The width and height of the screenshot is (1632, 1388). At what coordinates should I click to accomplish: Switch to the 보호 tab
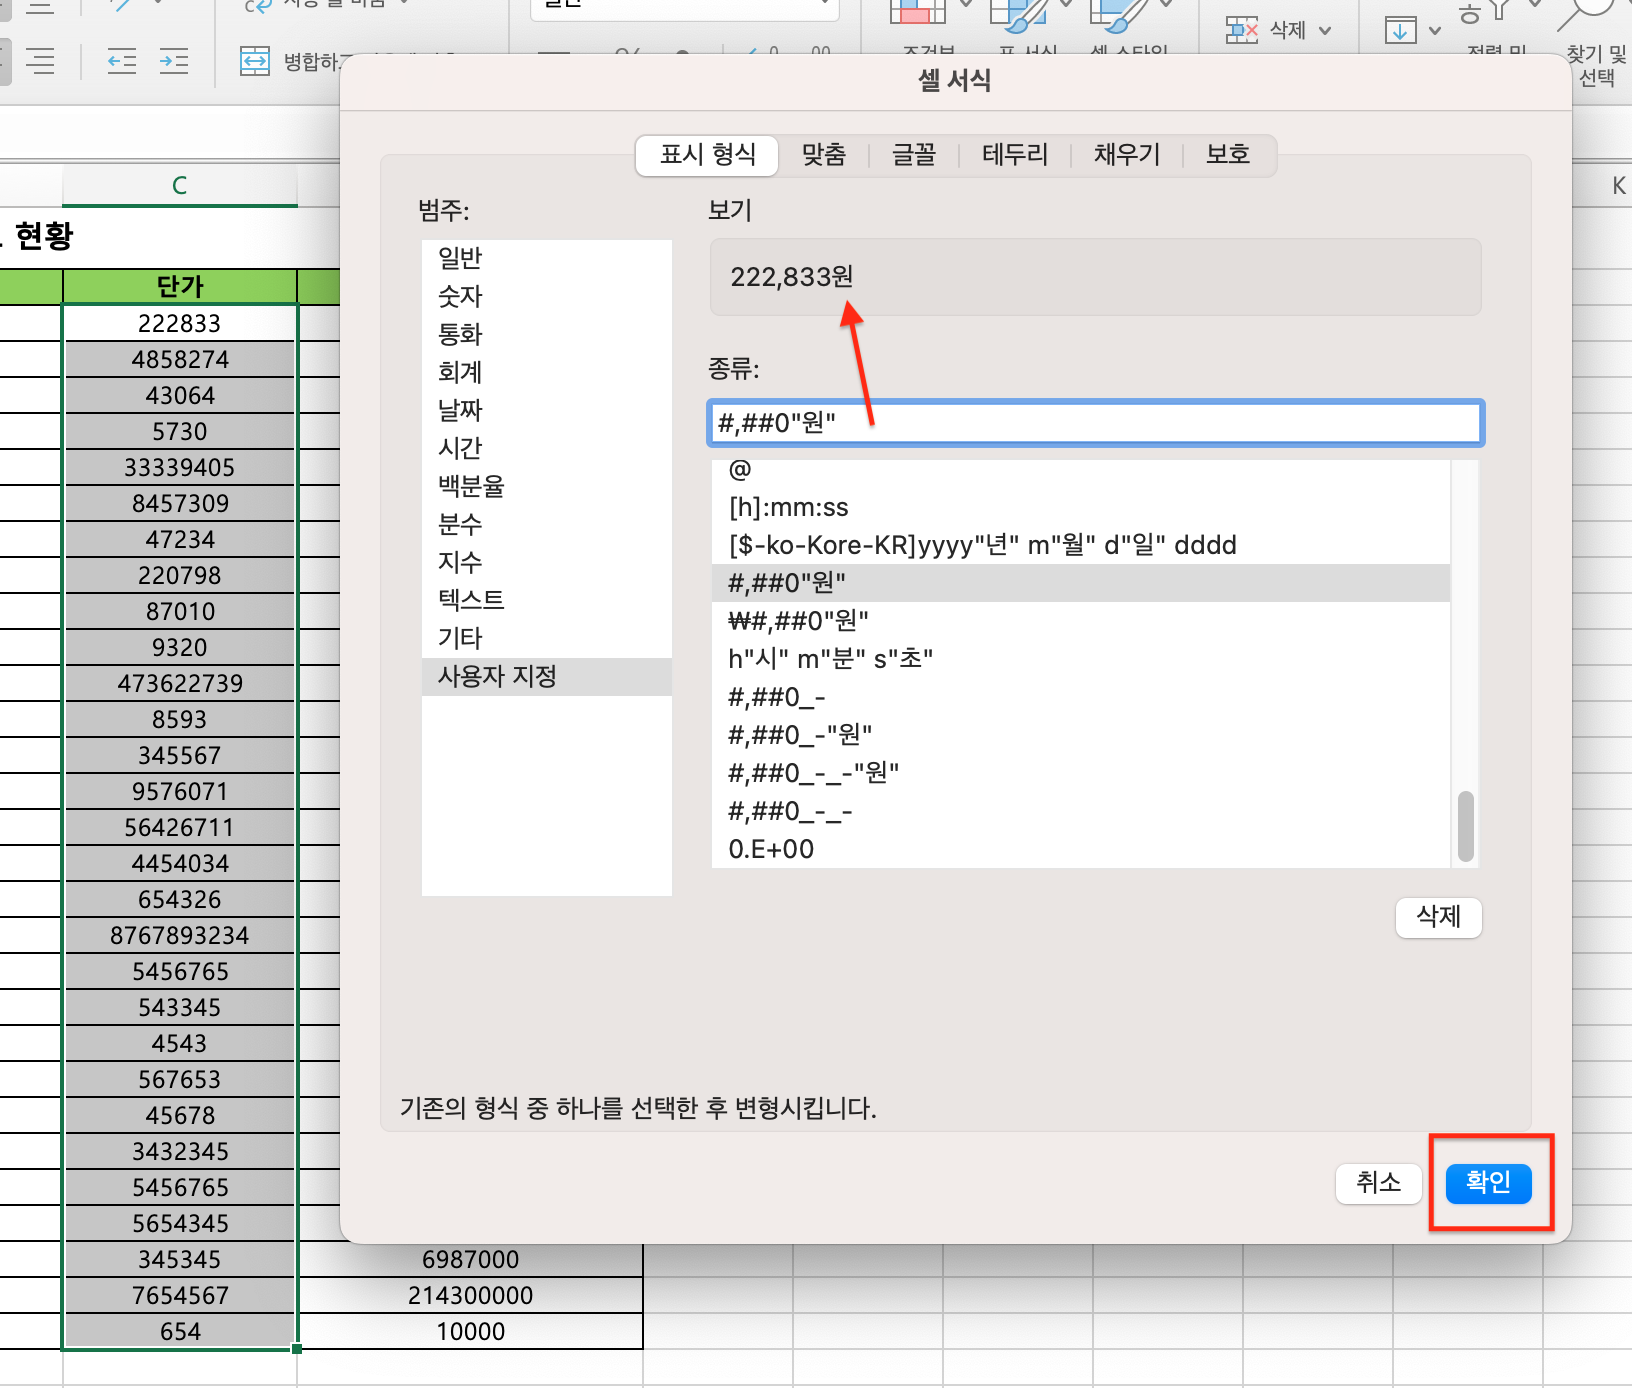pos(1228,154)
